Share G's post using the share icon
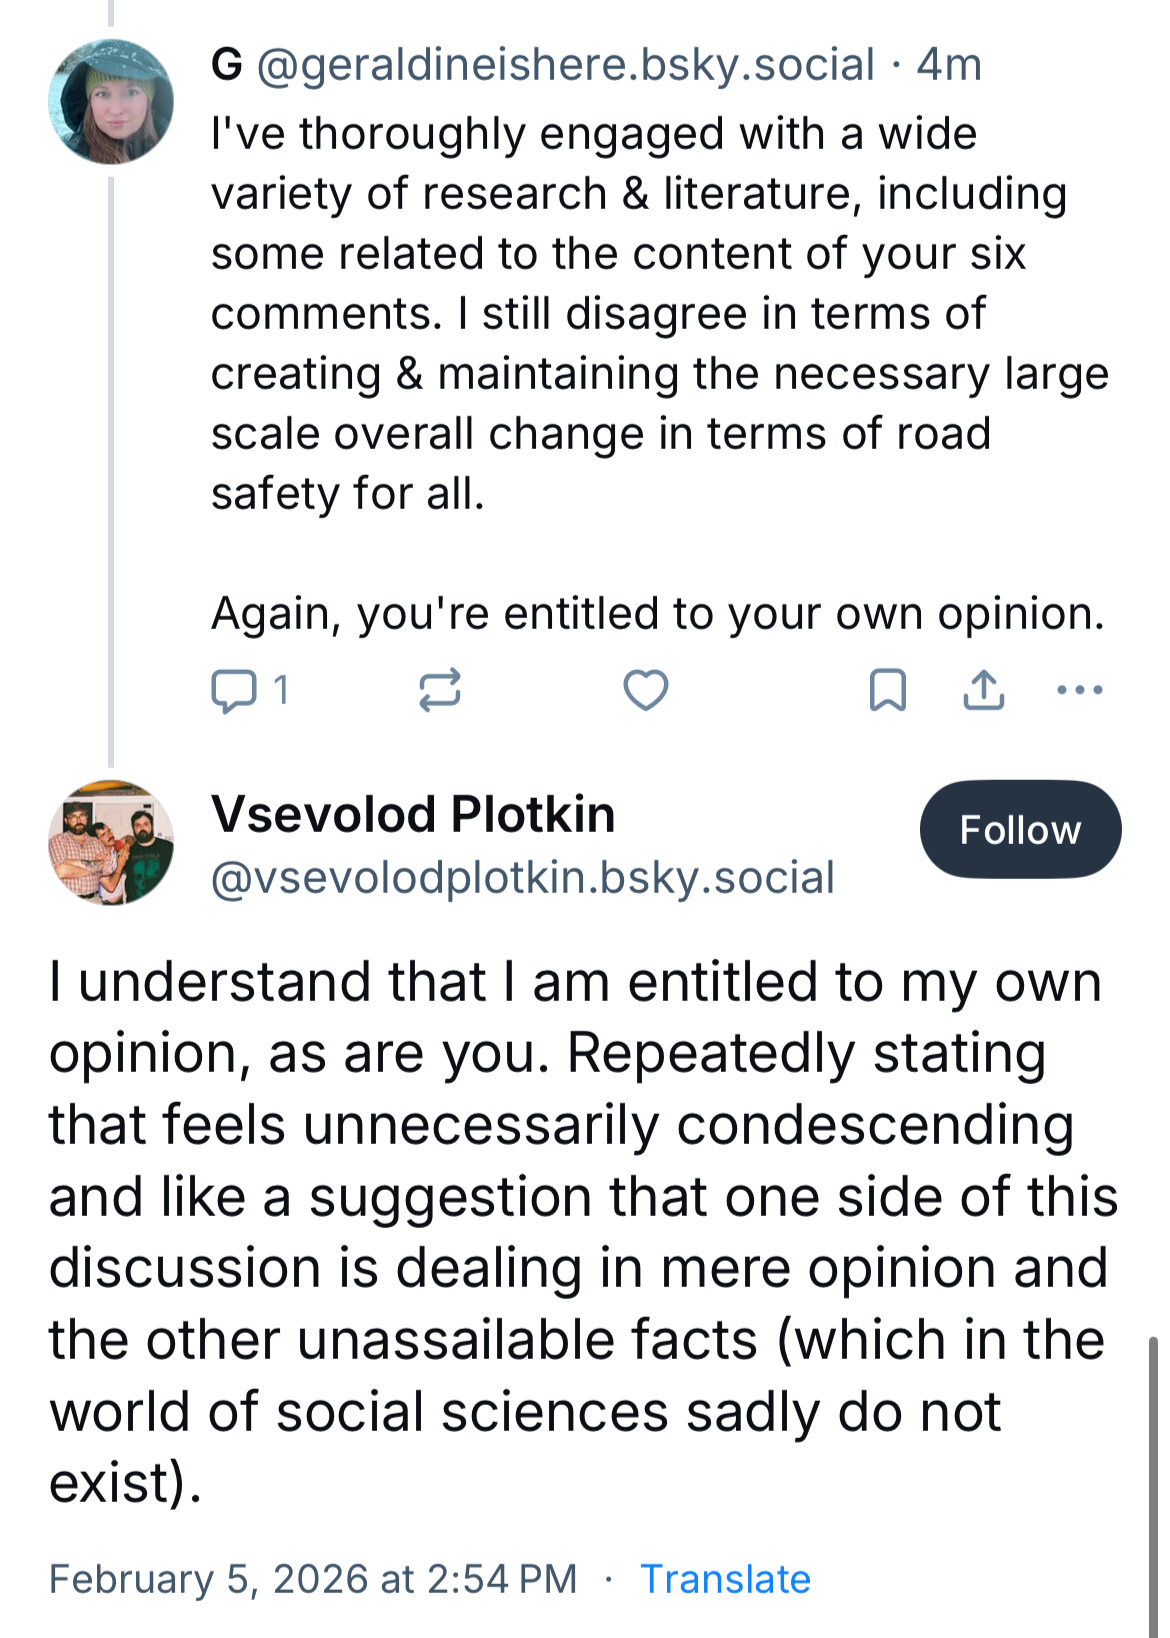 [x=984, y=691]
